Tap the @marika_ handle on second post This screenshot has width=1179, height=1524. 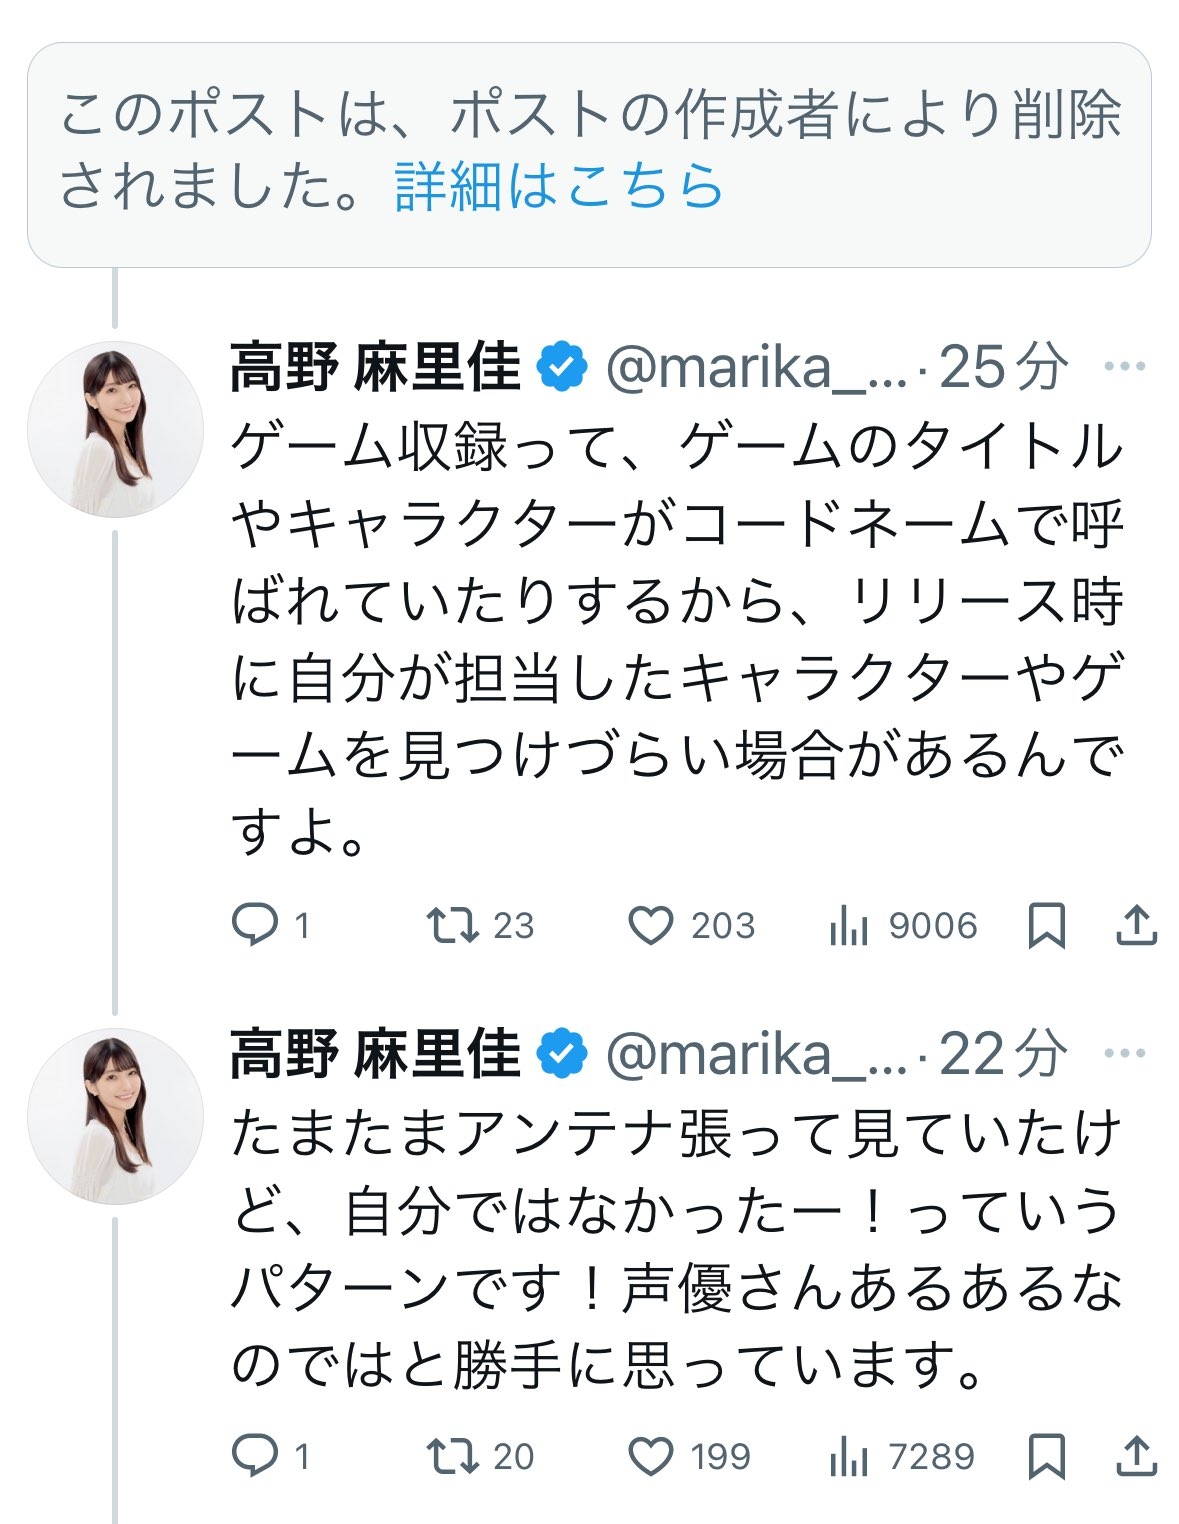pyautogui.click(x=755, y=1054)
